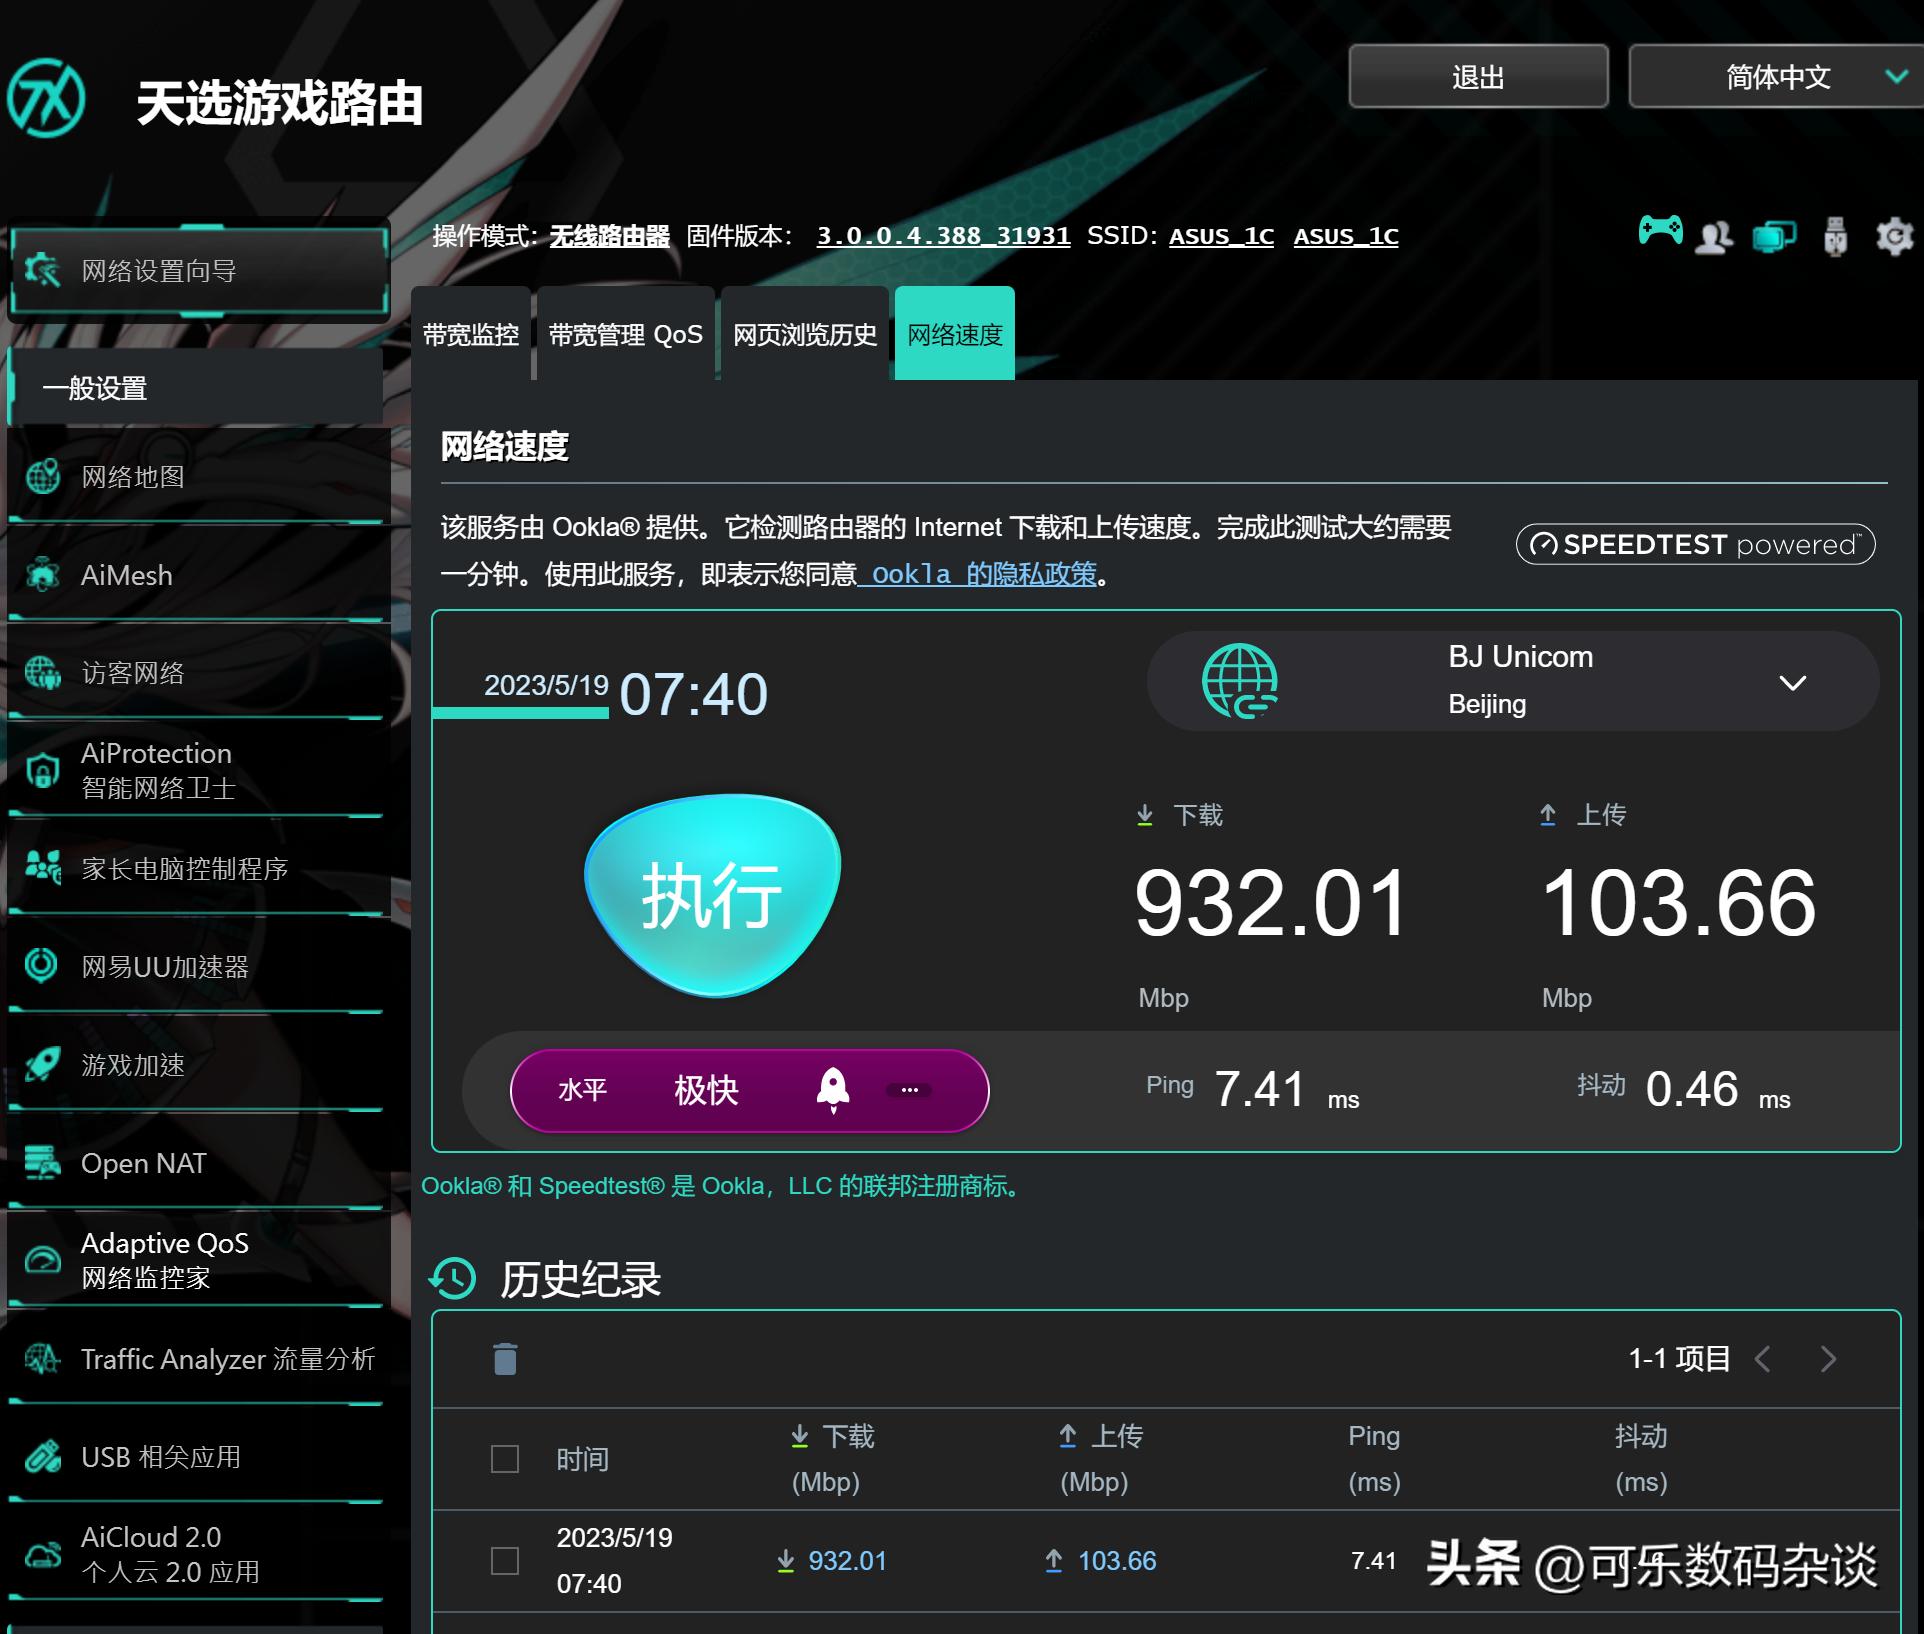Open 网络地图 in the sidebar
Screen dimensions: 1924x1634
coord(130,477)
